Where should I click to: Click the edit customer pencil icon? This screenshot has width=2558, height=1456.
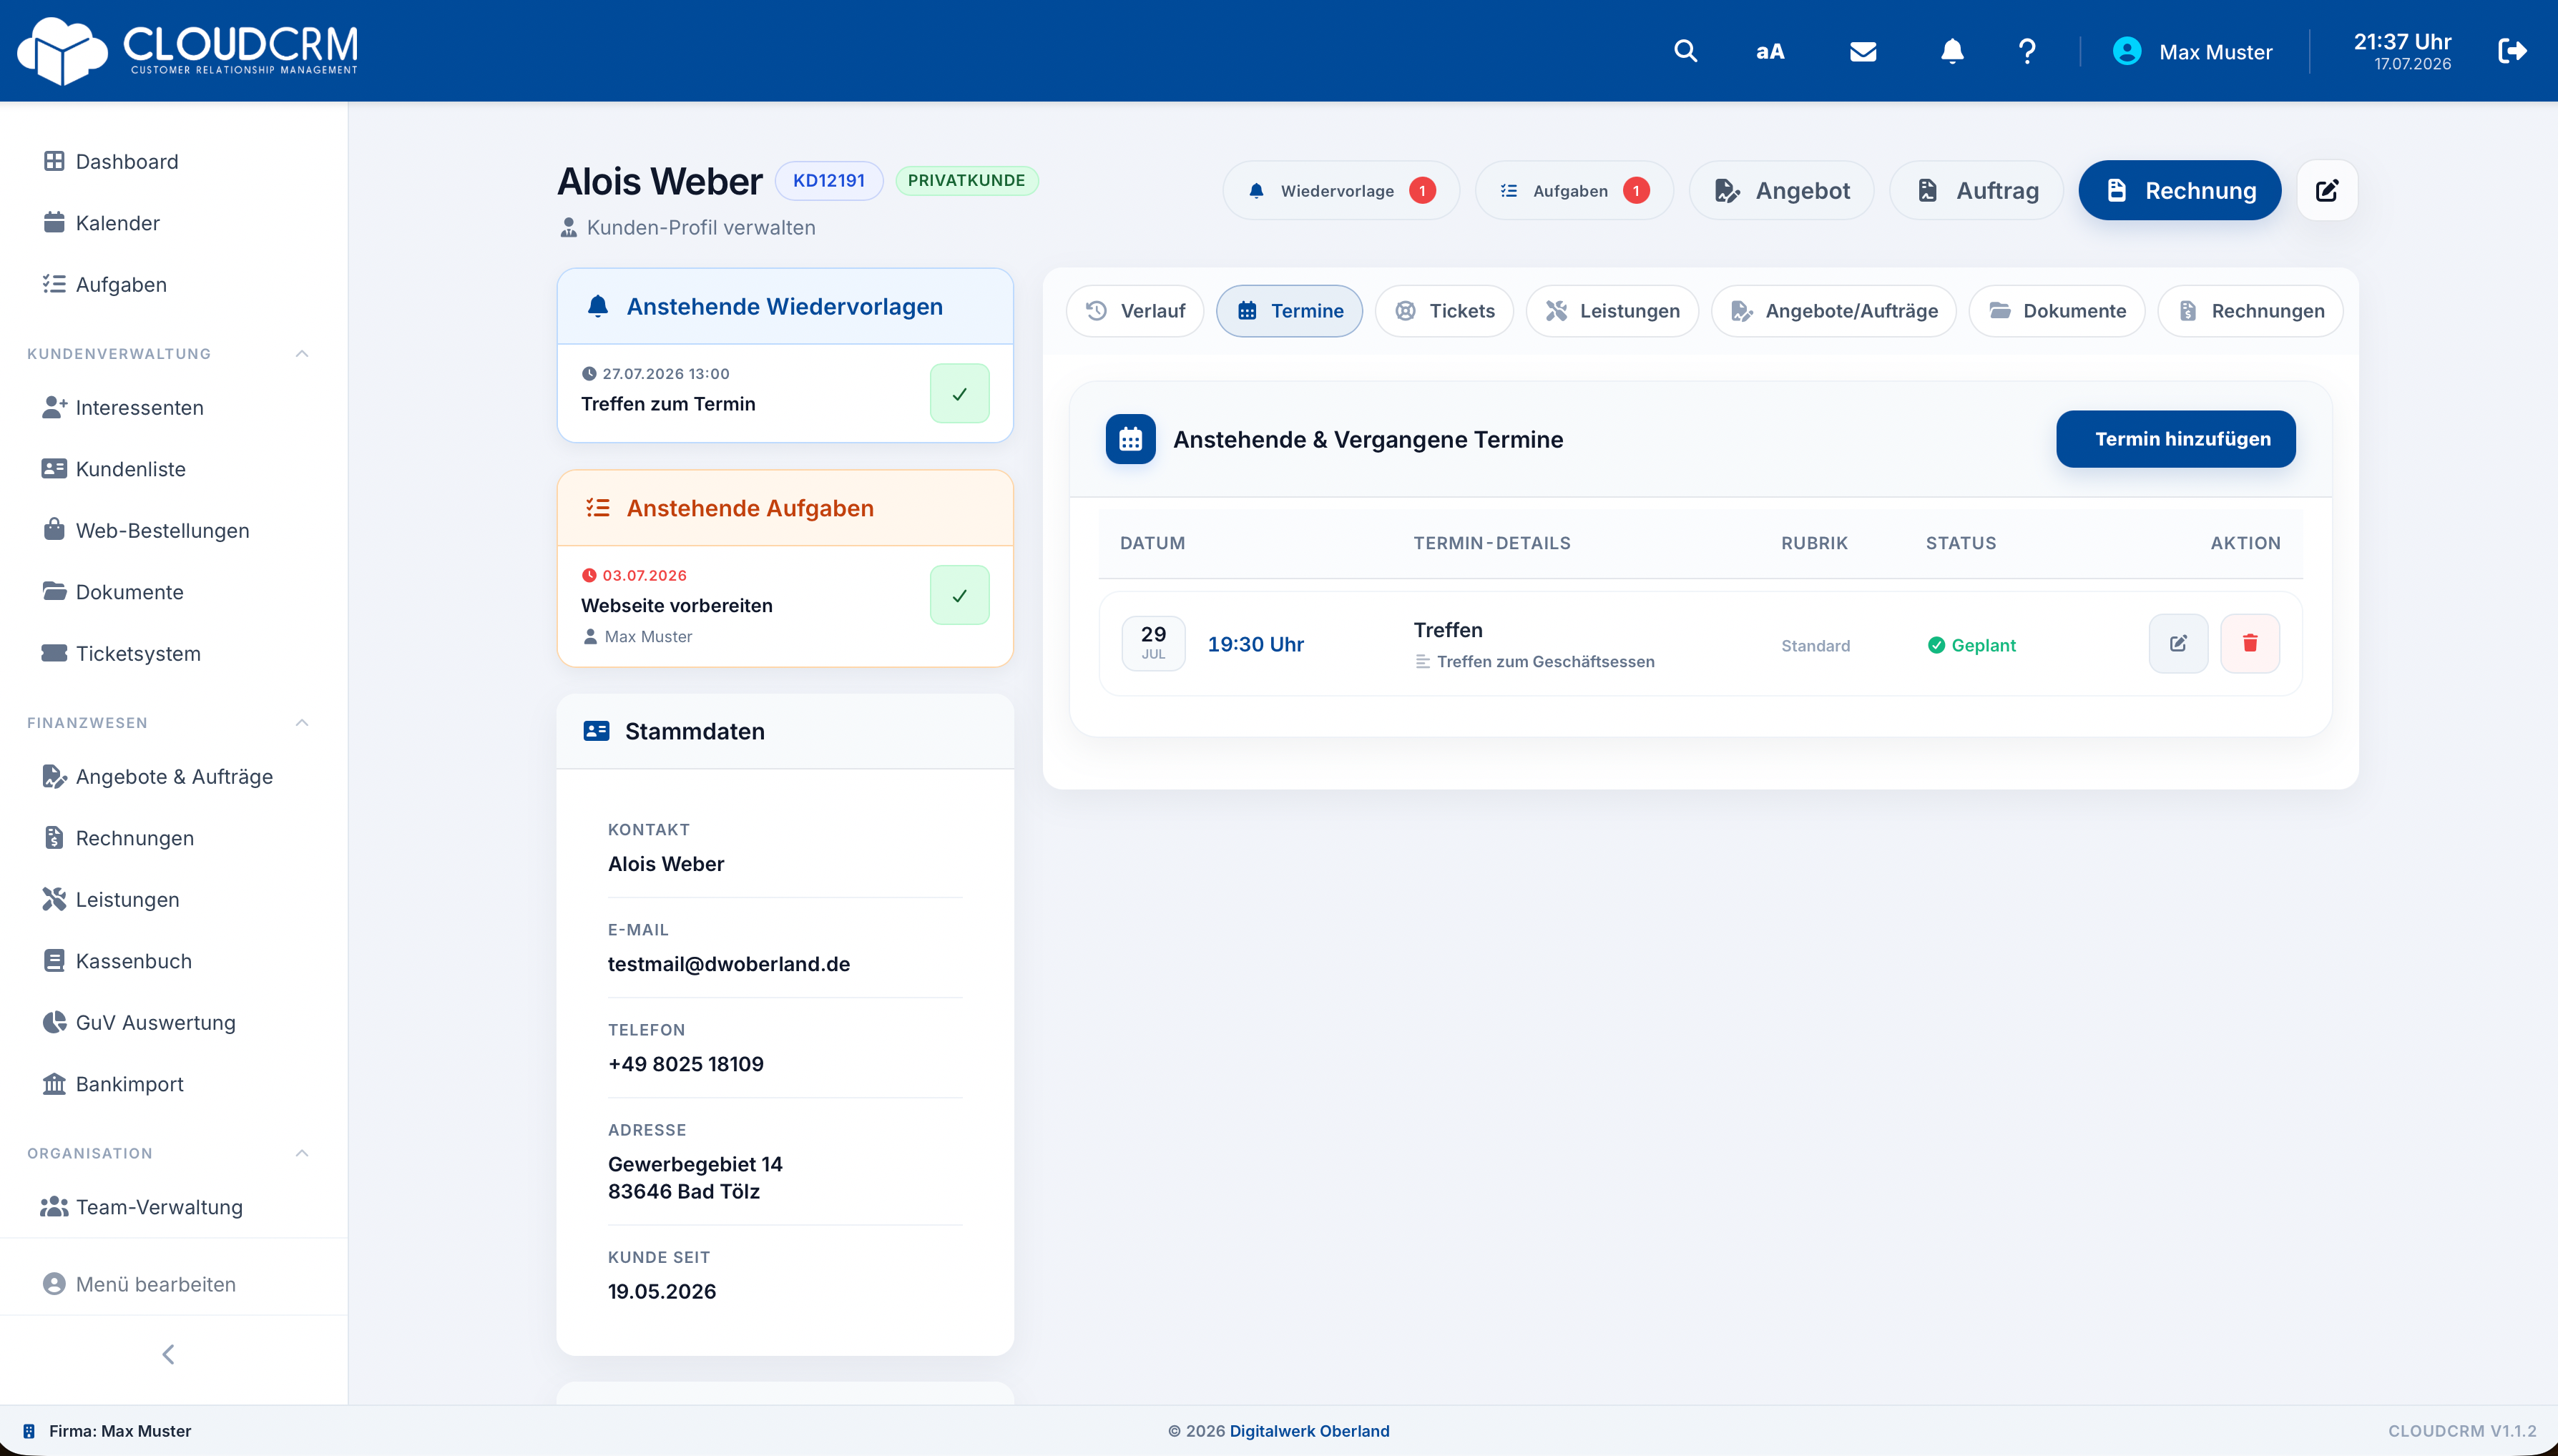click(x=2326, y=190)
